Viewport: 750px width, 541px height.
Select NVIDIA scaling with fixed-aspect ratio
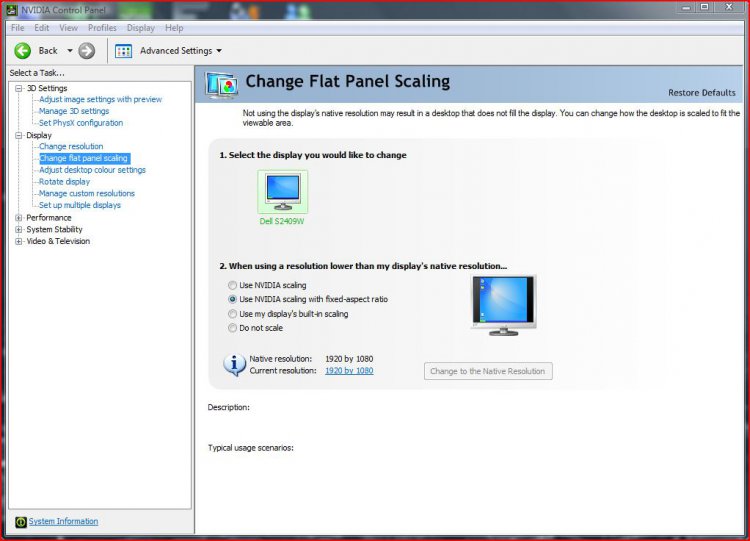click(x=232, y=299)
